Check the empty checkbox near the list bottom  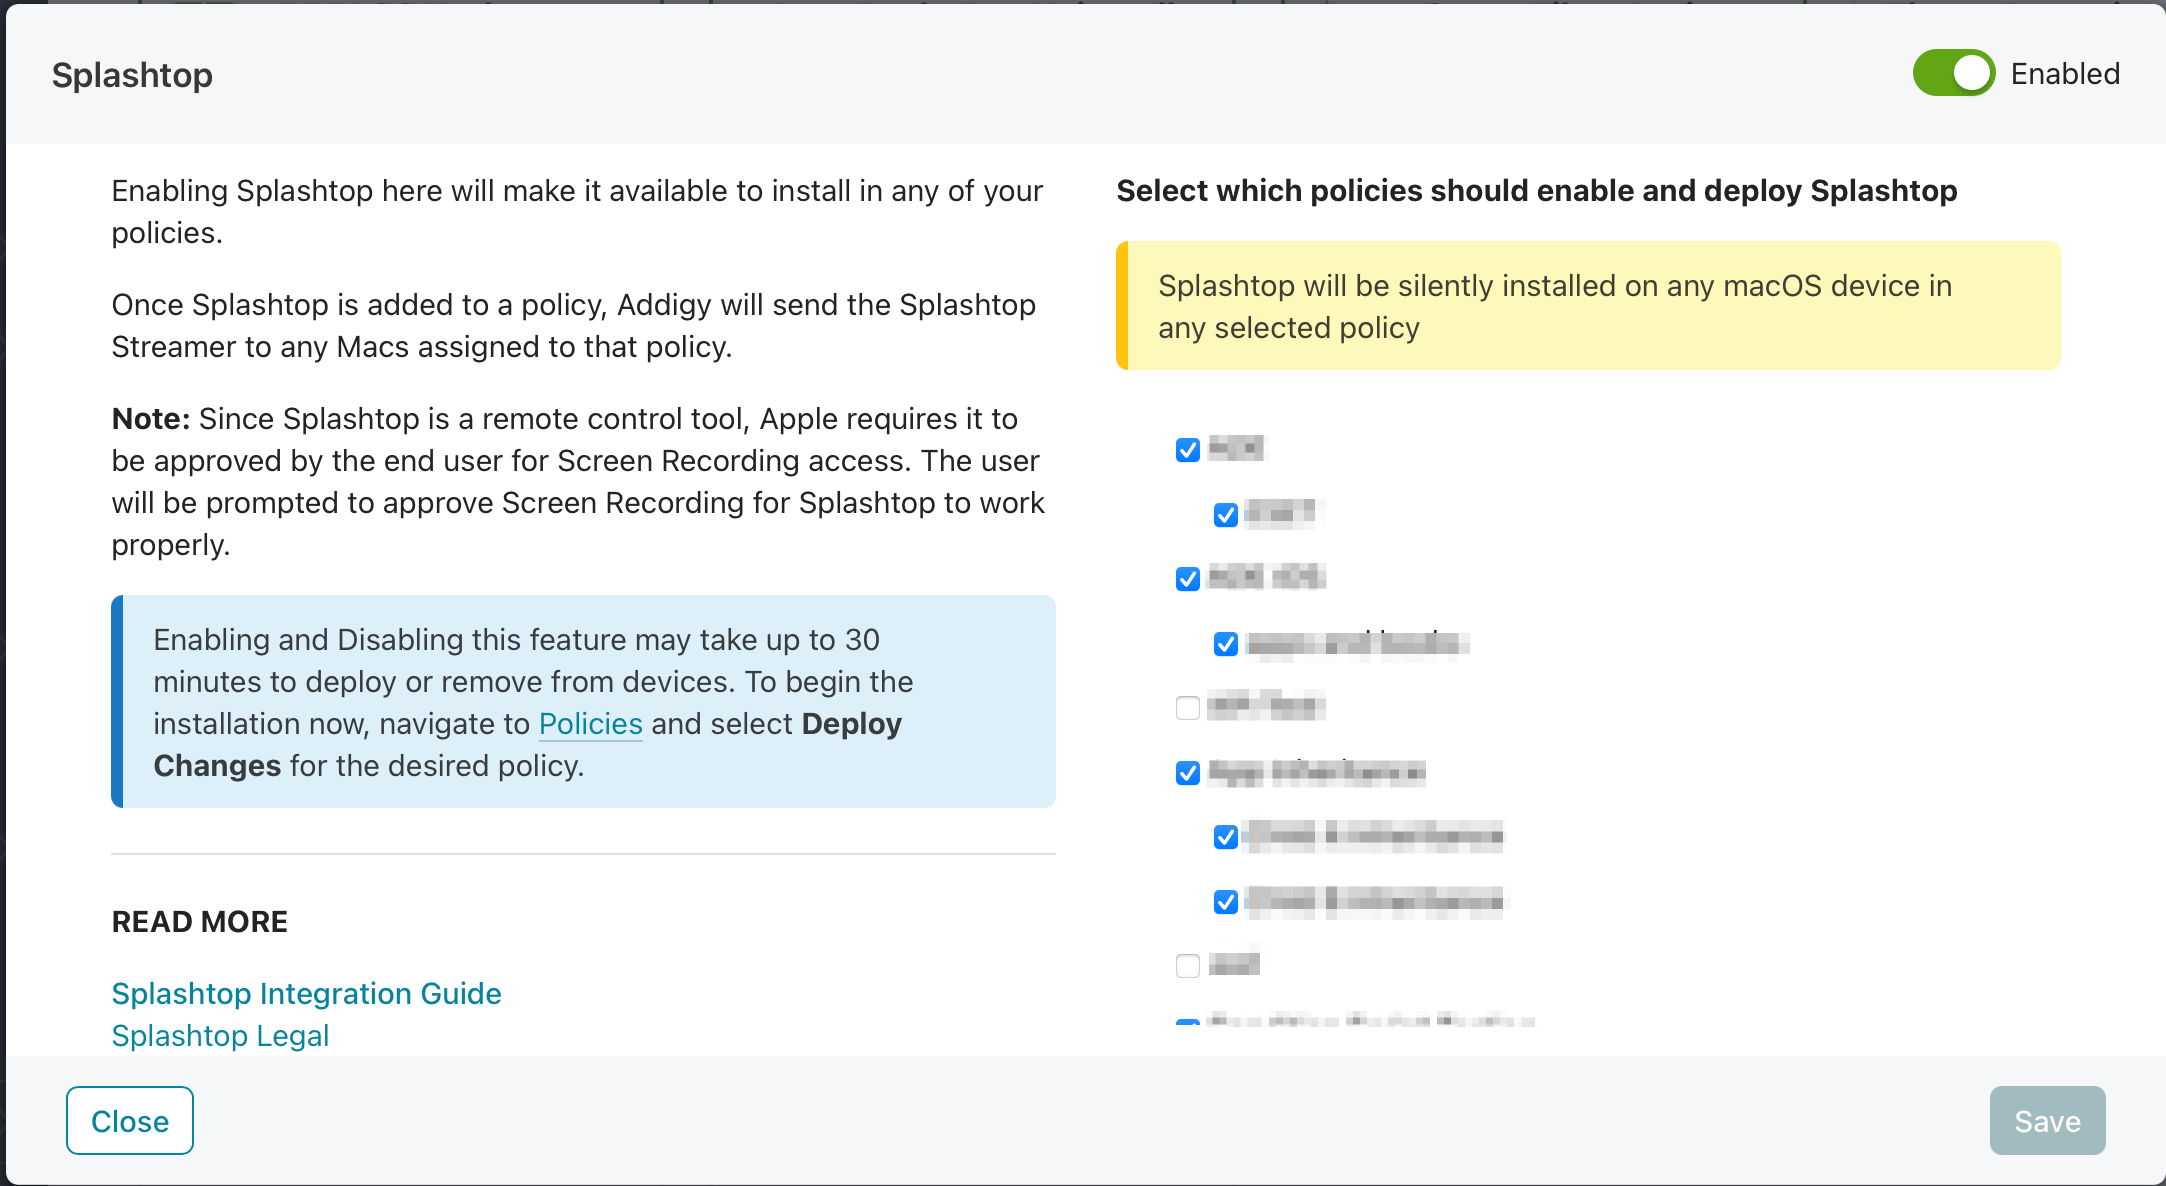click(x=1187, y=965)
